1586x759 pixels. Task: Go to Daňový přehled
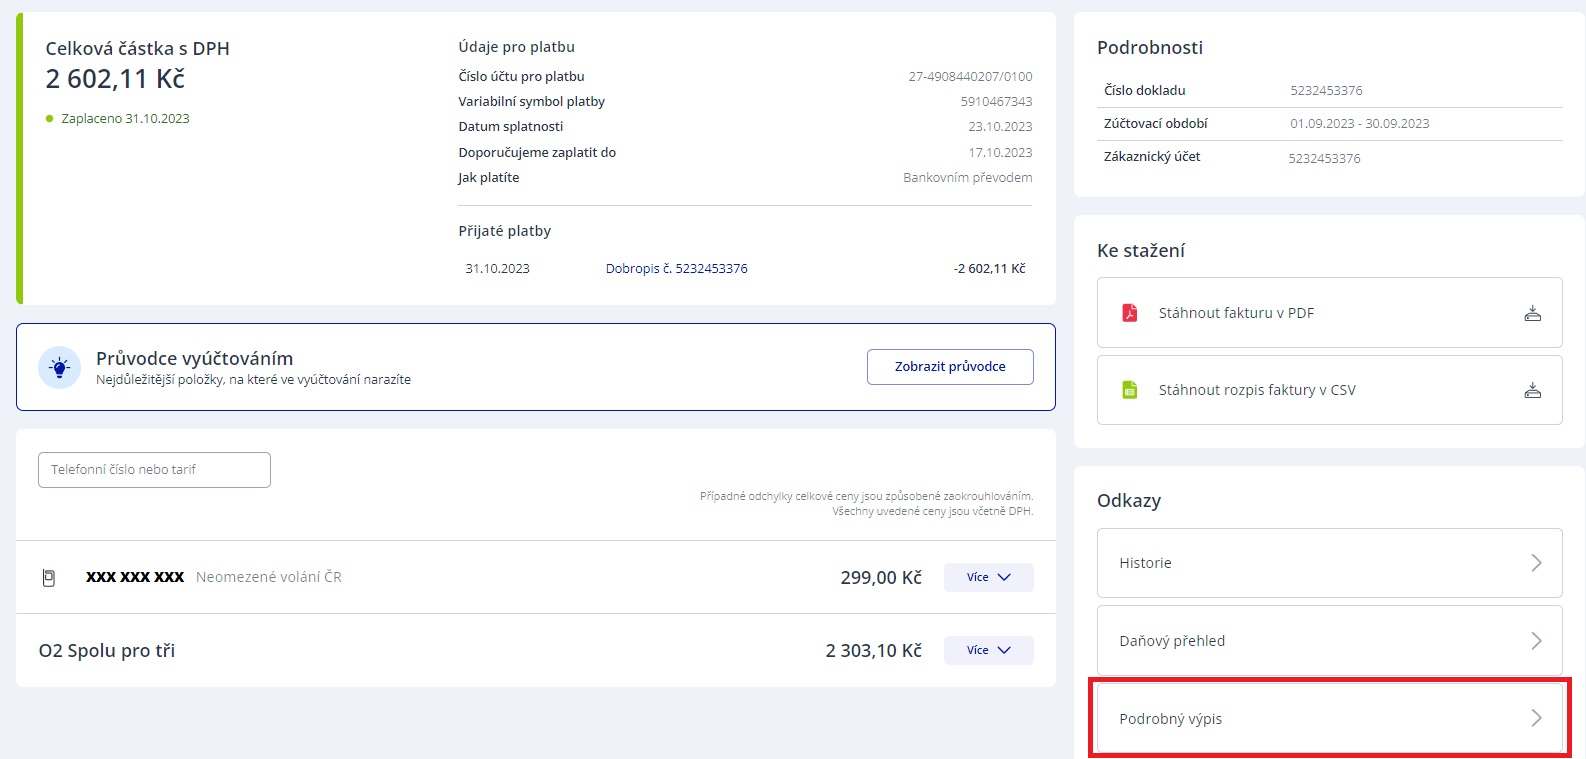[x=1172, y=641]
